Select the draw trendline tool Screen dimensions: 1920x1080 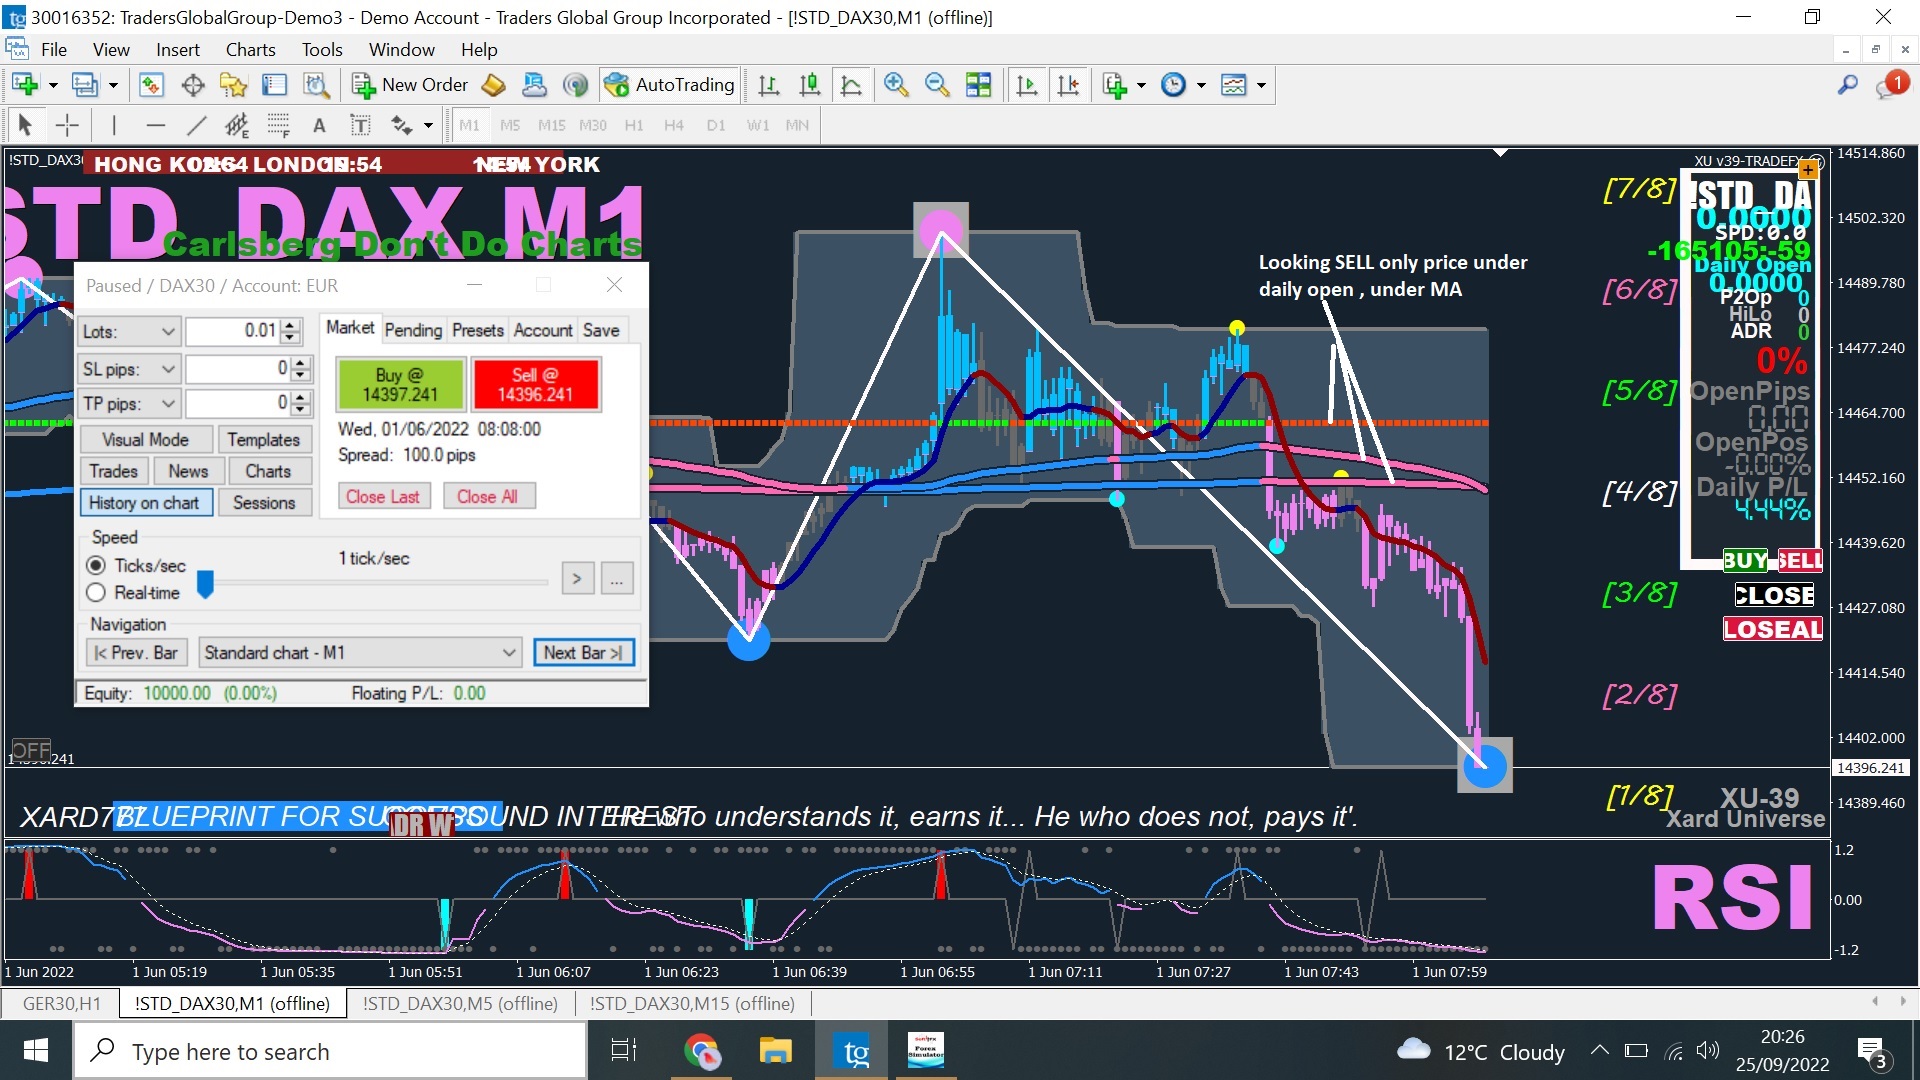(196, 125)
